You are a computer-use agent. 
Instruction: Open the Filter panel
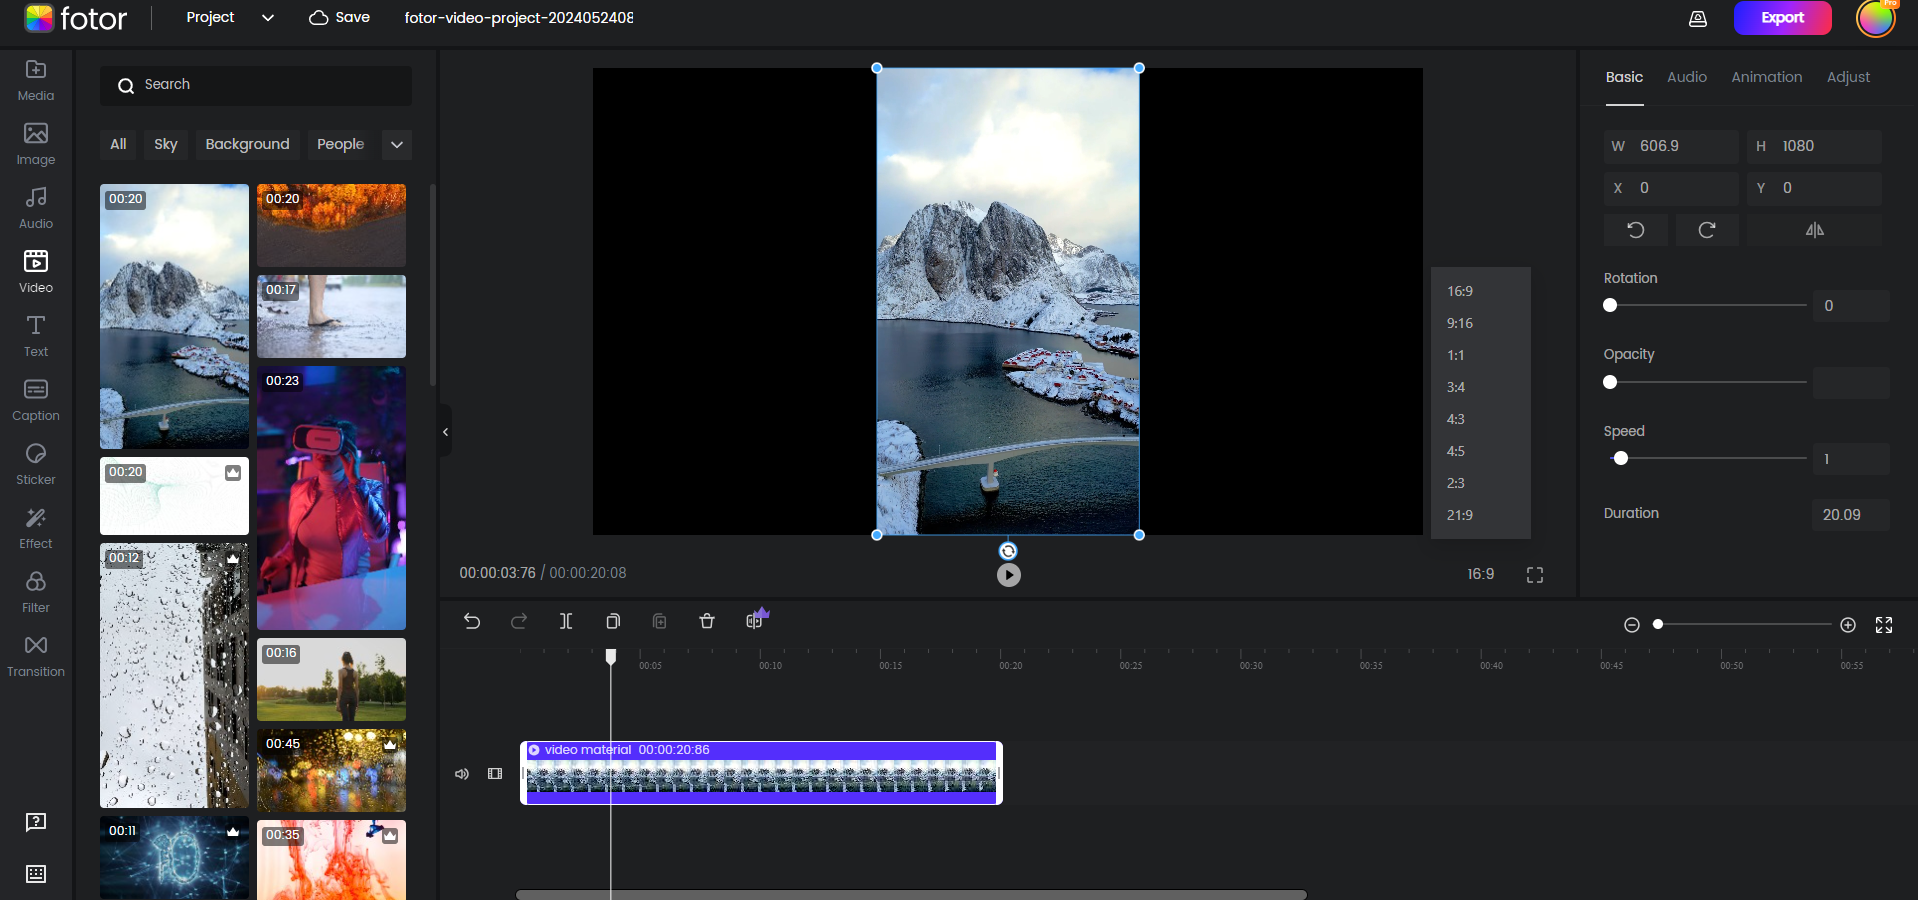coord(36,592)
